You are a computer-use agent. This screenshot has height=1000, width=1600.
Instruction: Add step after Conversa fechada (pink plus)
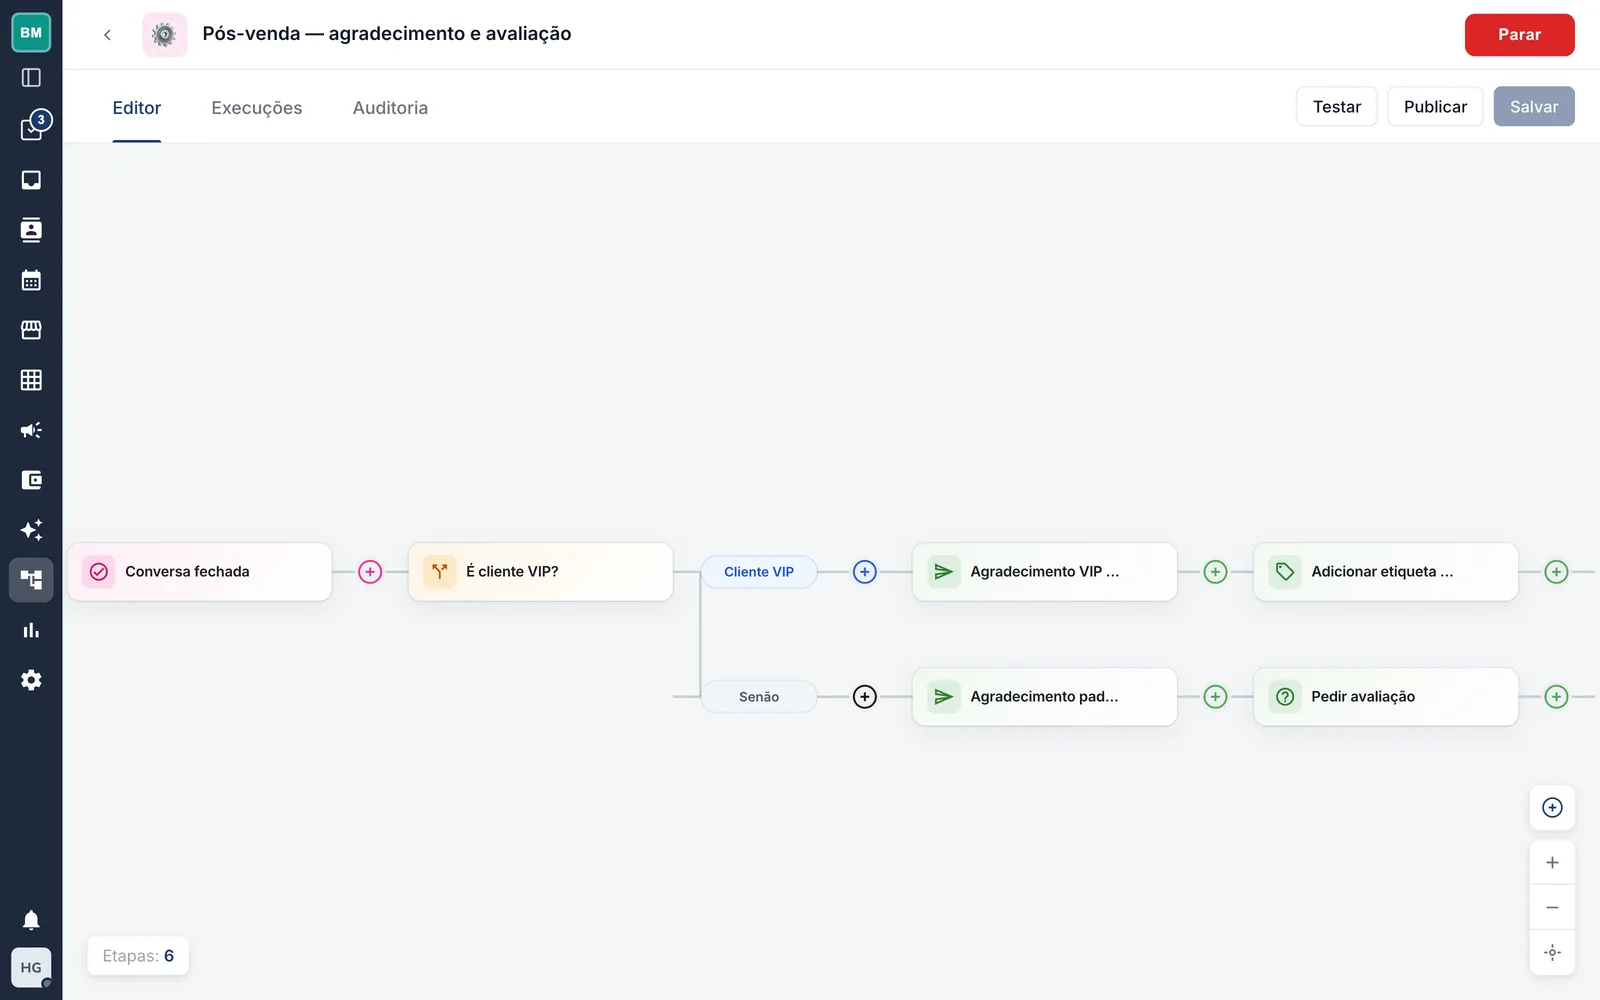point(370,572)
